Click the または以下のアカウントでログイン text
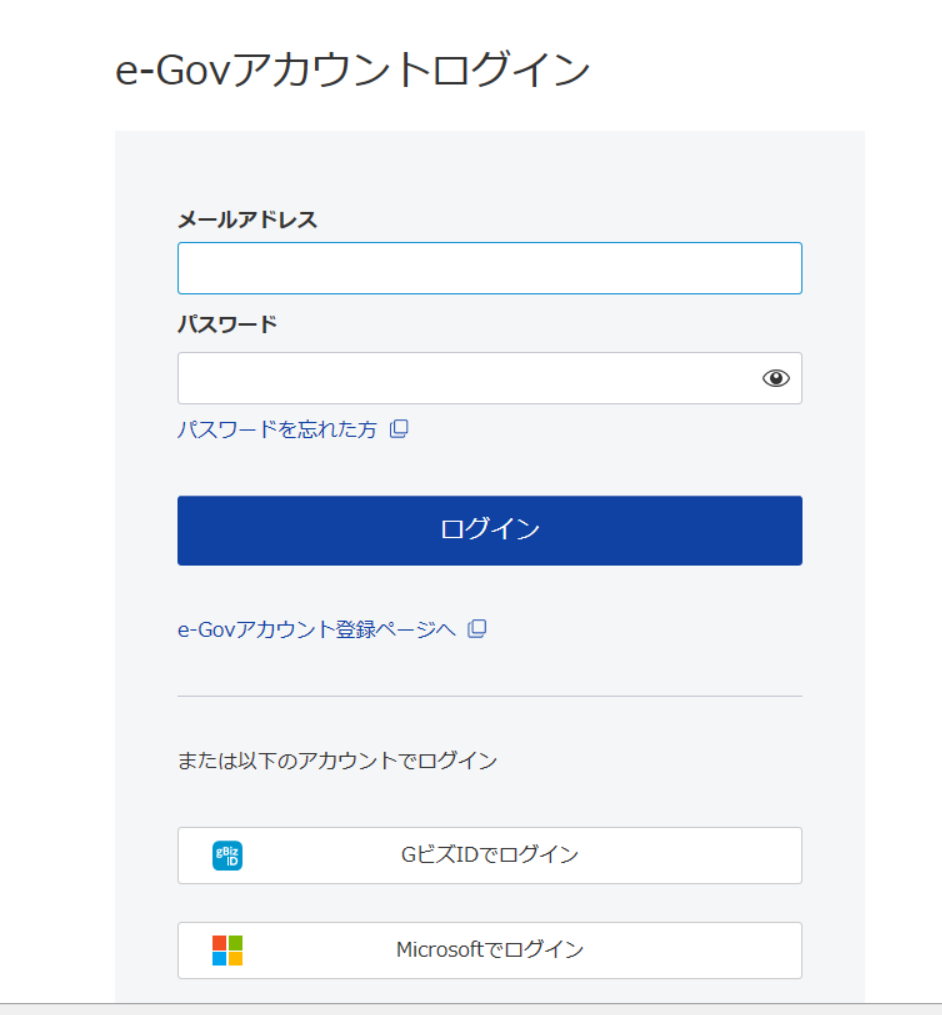Image resolution: width=942 pixels, height=1015 pixels. coord(337,761)
